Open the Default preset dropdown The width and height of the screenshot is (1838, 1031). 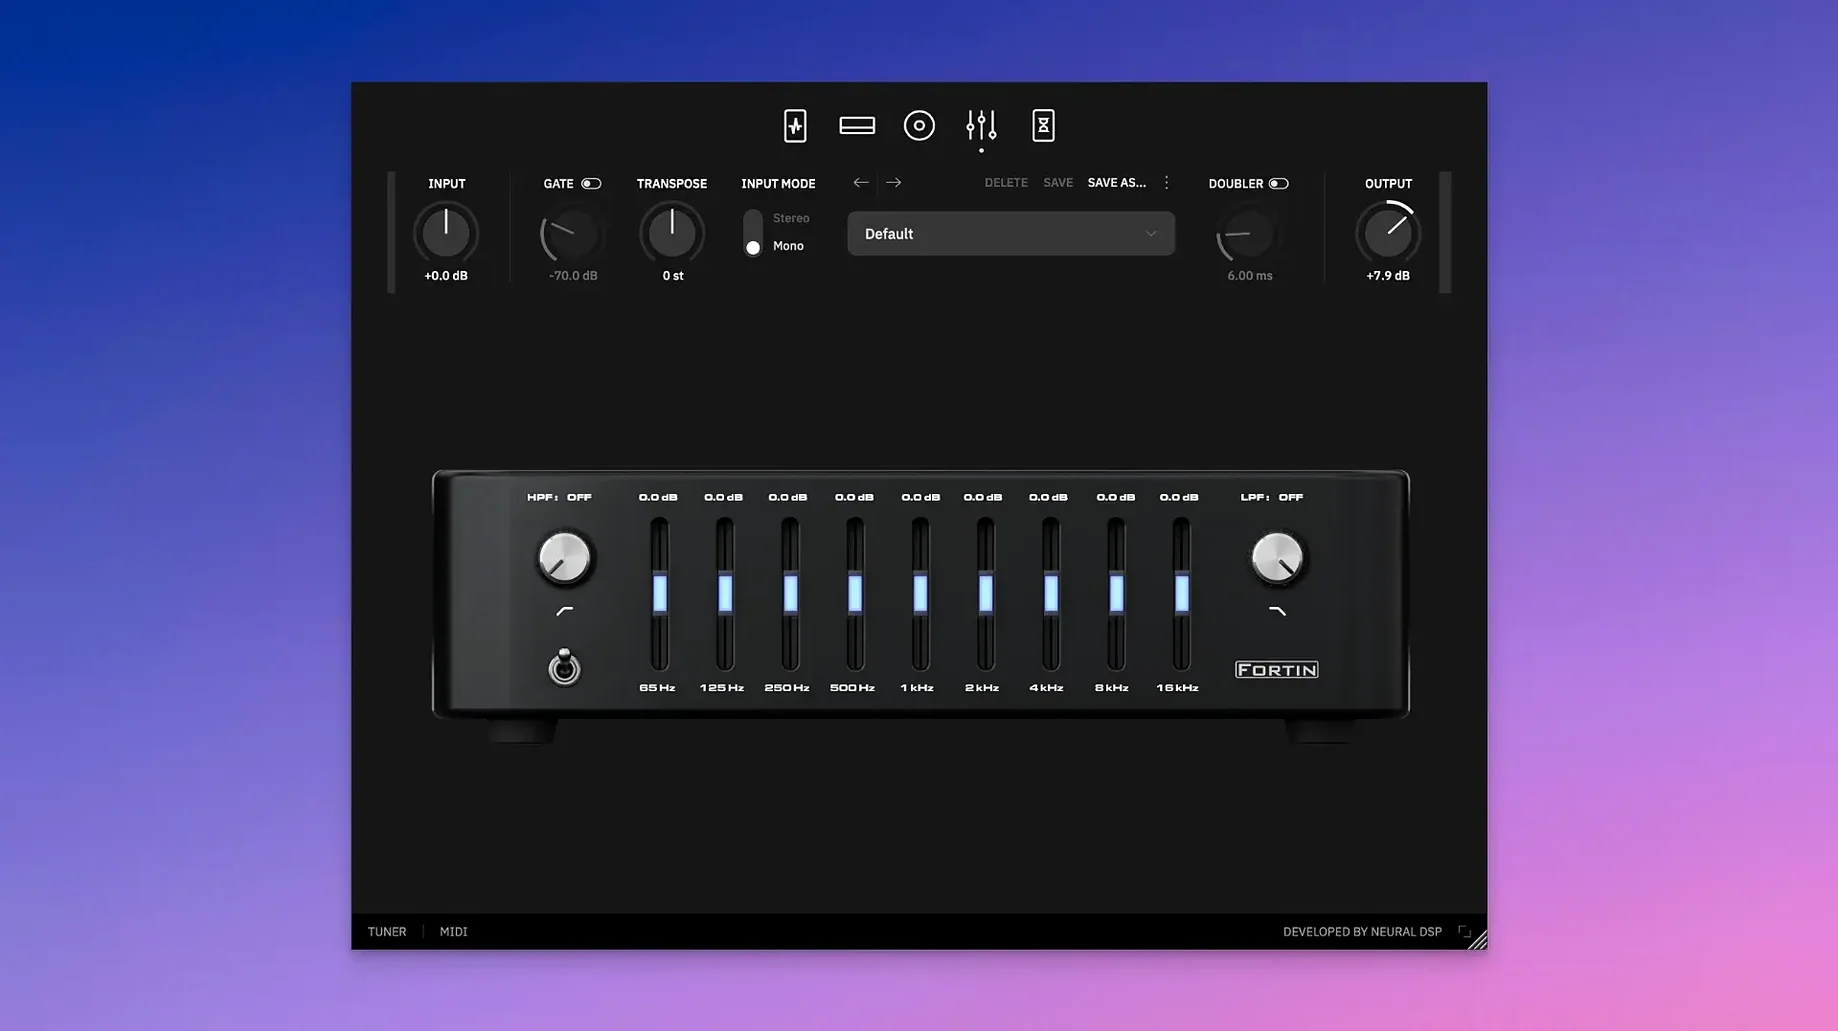pos(1011,234)
